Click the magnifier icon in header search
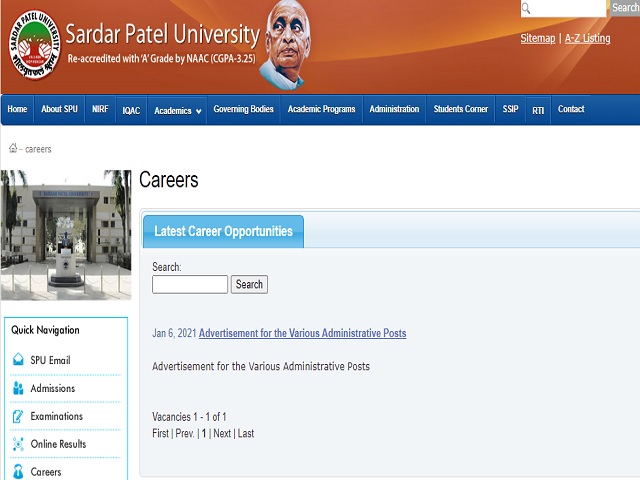 tap(526, 8)
